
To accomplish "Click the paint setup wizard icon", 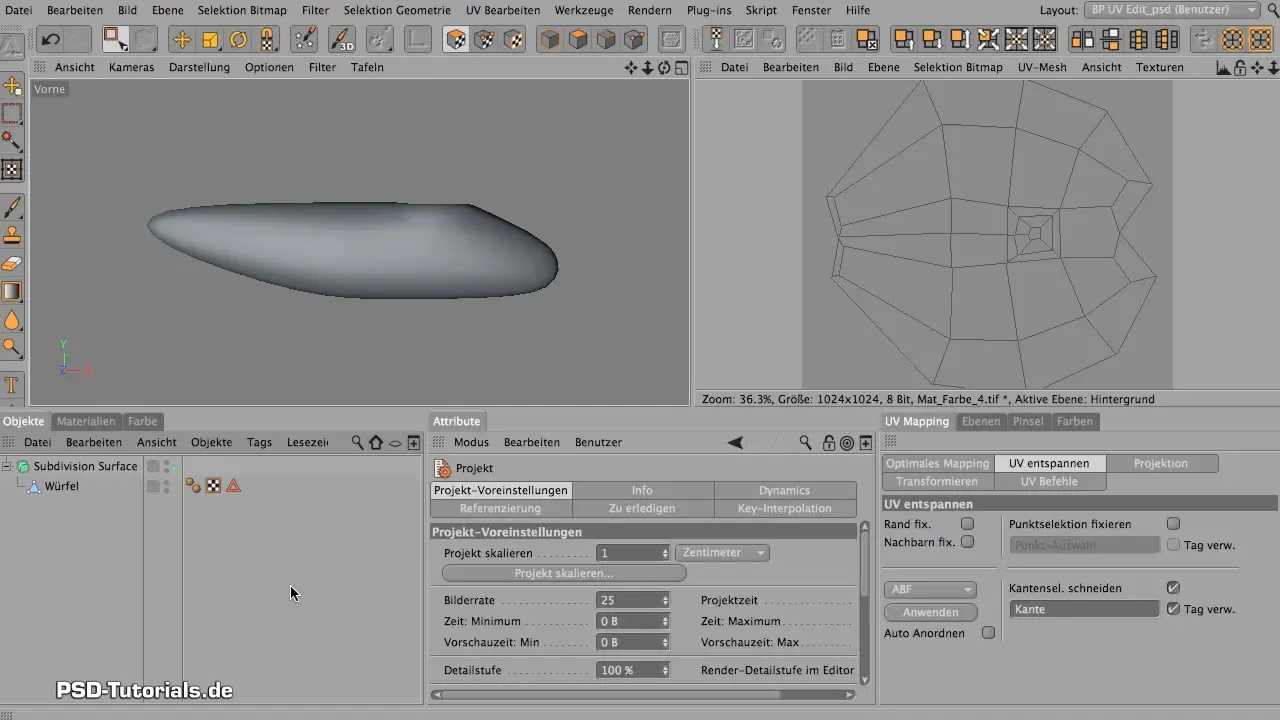I will tap(305, 40).
